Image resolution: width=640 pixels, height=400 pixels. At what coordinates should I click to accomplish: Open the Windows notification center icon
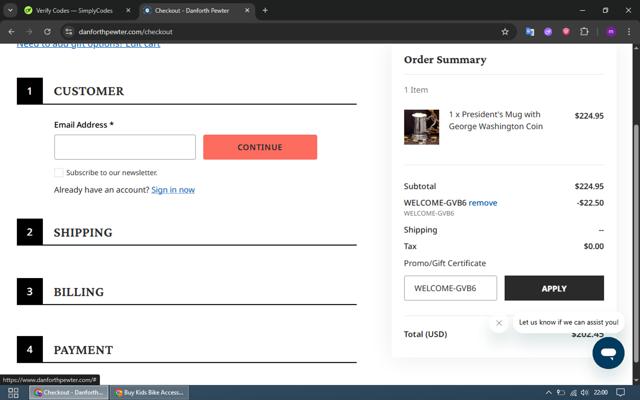(620, 393)
